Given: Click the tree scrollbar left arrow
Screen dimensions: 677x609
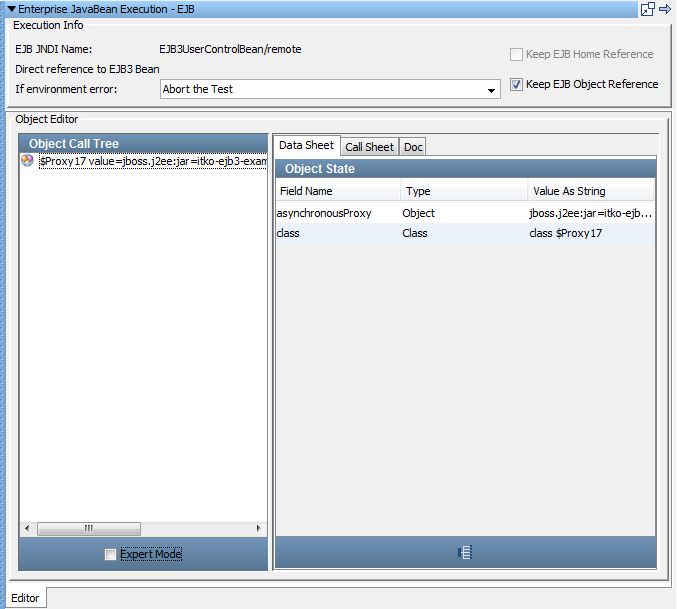Looking at the screenshot, I should pyautogui.click(x=27, y=528).
